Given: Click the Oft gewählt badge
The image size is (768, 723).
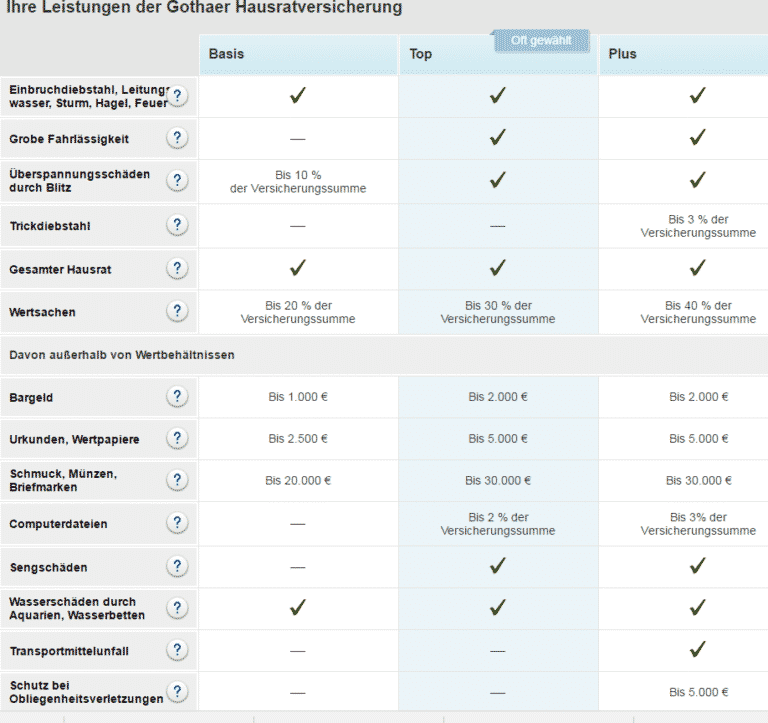Looking at the screenshot, I should 541,41.
